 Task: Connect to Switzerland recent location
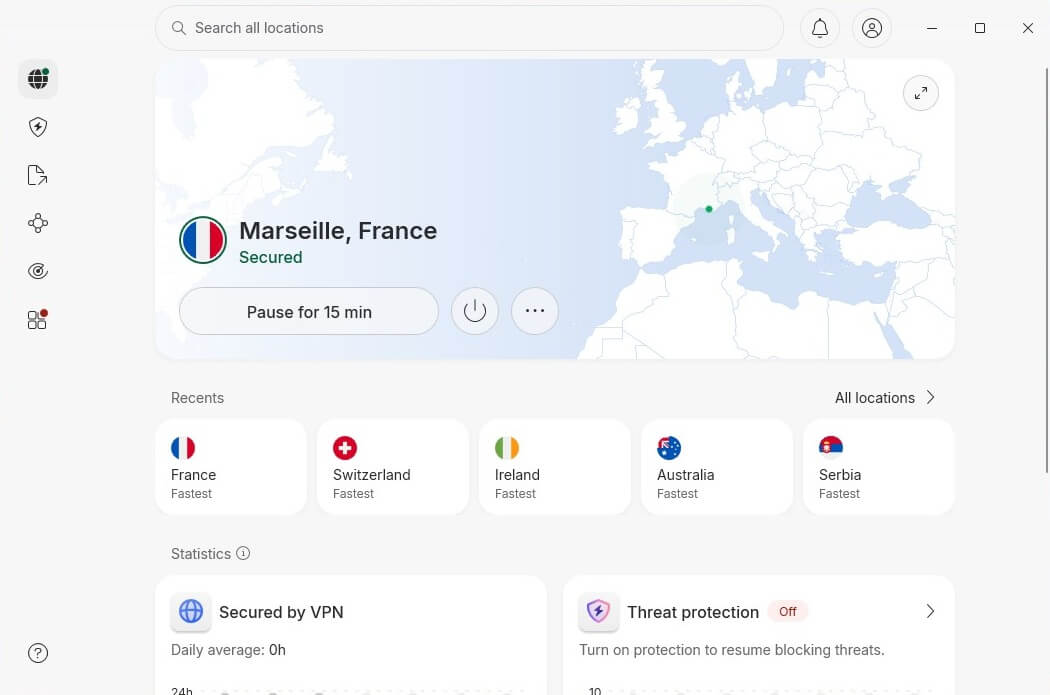click(x=392, y=467)
